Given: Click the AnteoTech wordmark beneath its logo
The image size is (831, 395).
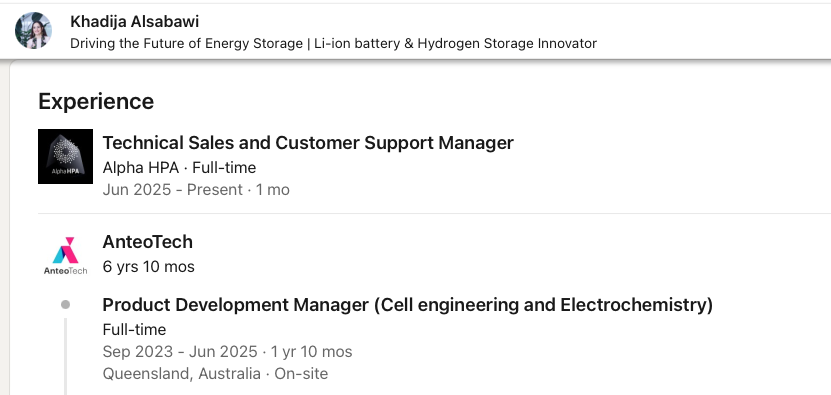Looking at the screenshot, I should tap(66, 270).
